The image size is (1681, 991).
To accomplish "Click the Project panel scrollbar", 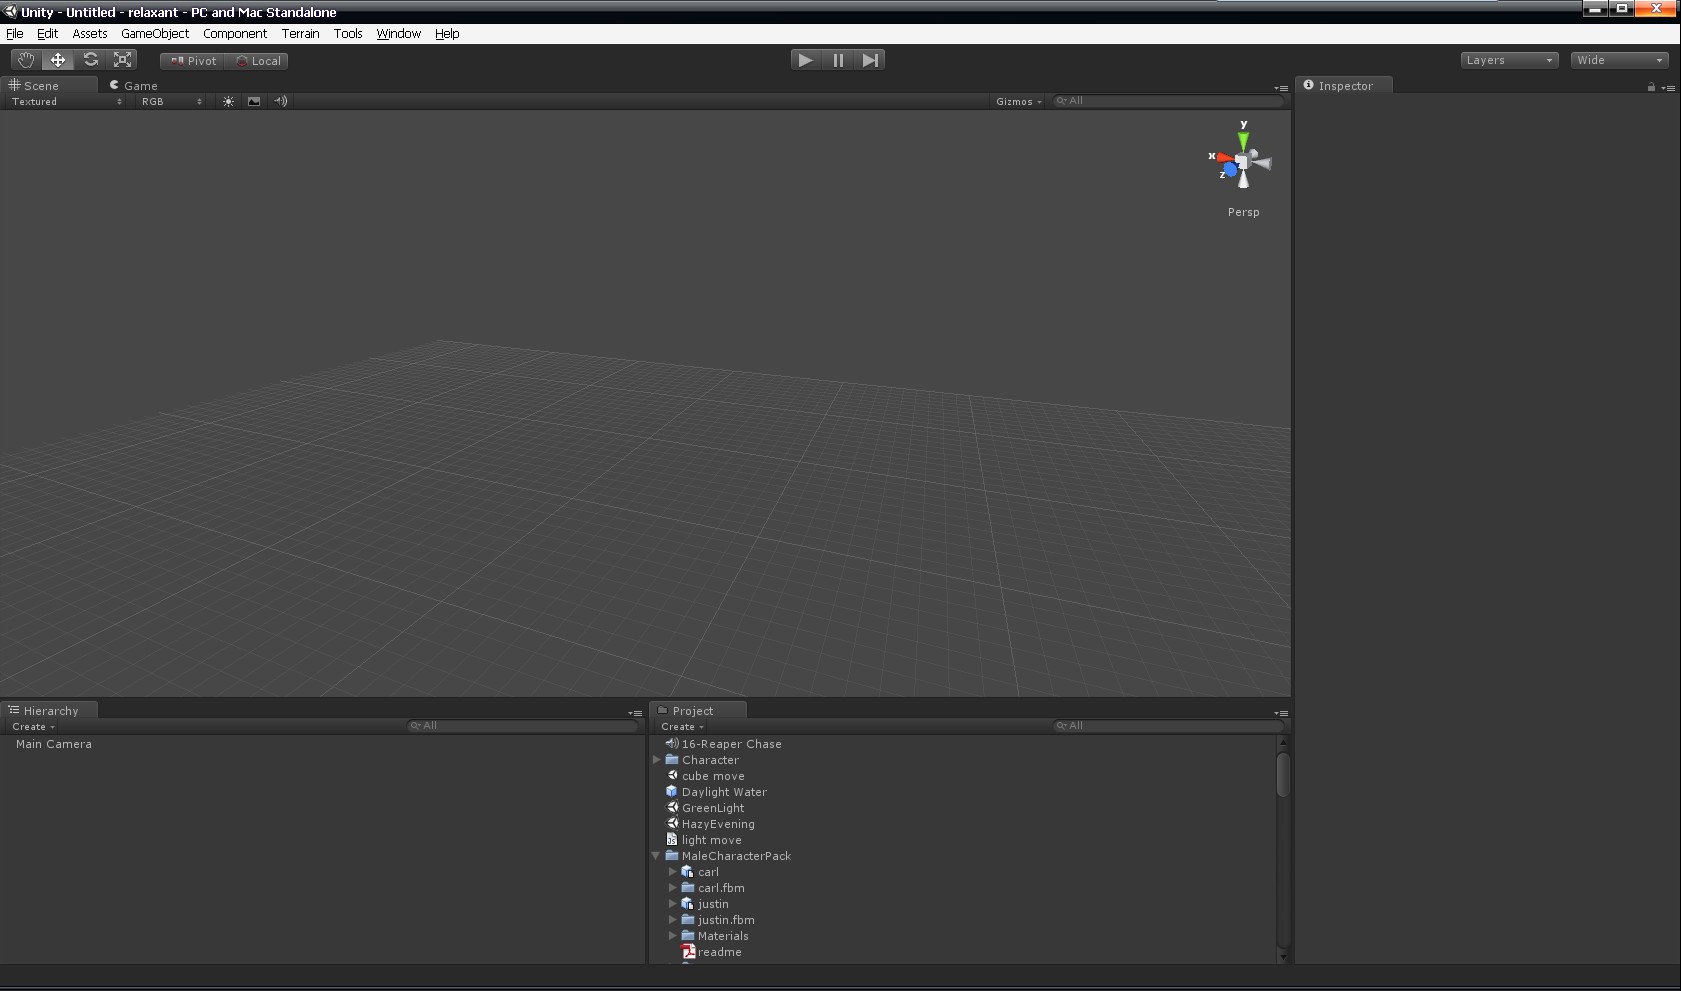I will pos(1283,775).
